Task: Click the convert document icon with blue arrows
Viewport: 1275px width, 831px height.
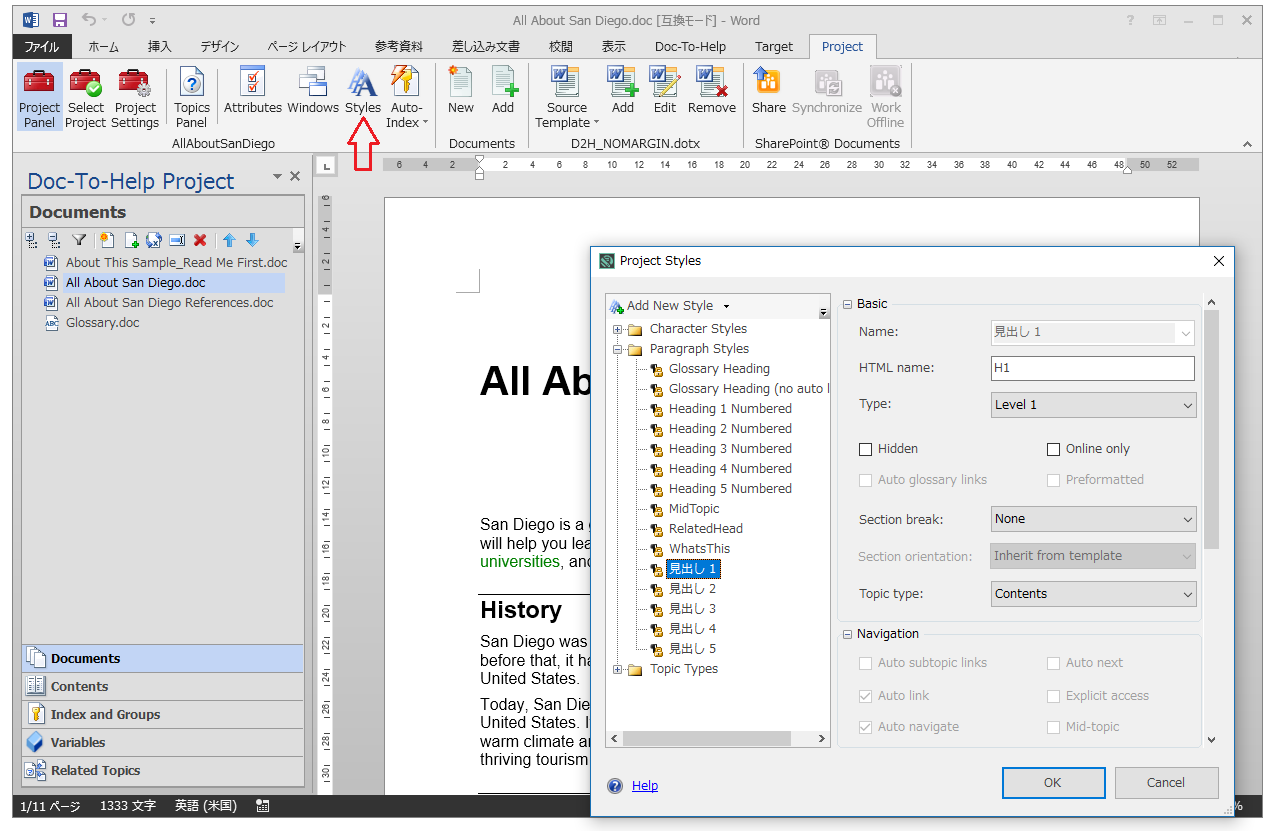Action: pyautogui.click(x=154, y=240)
